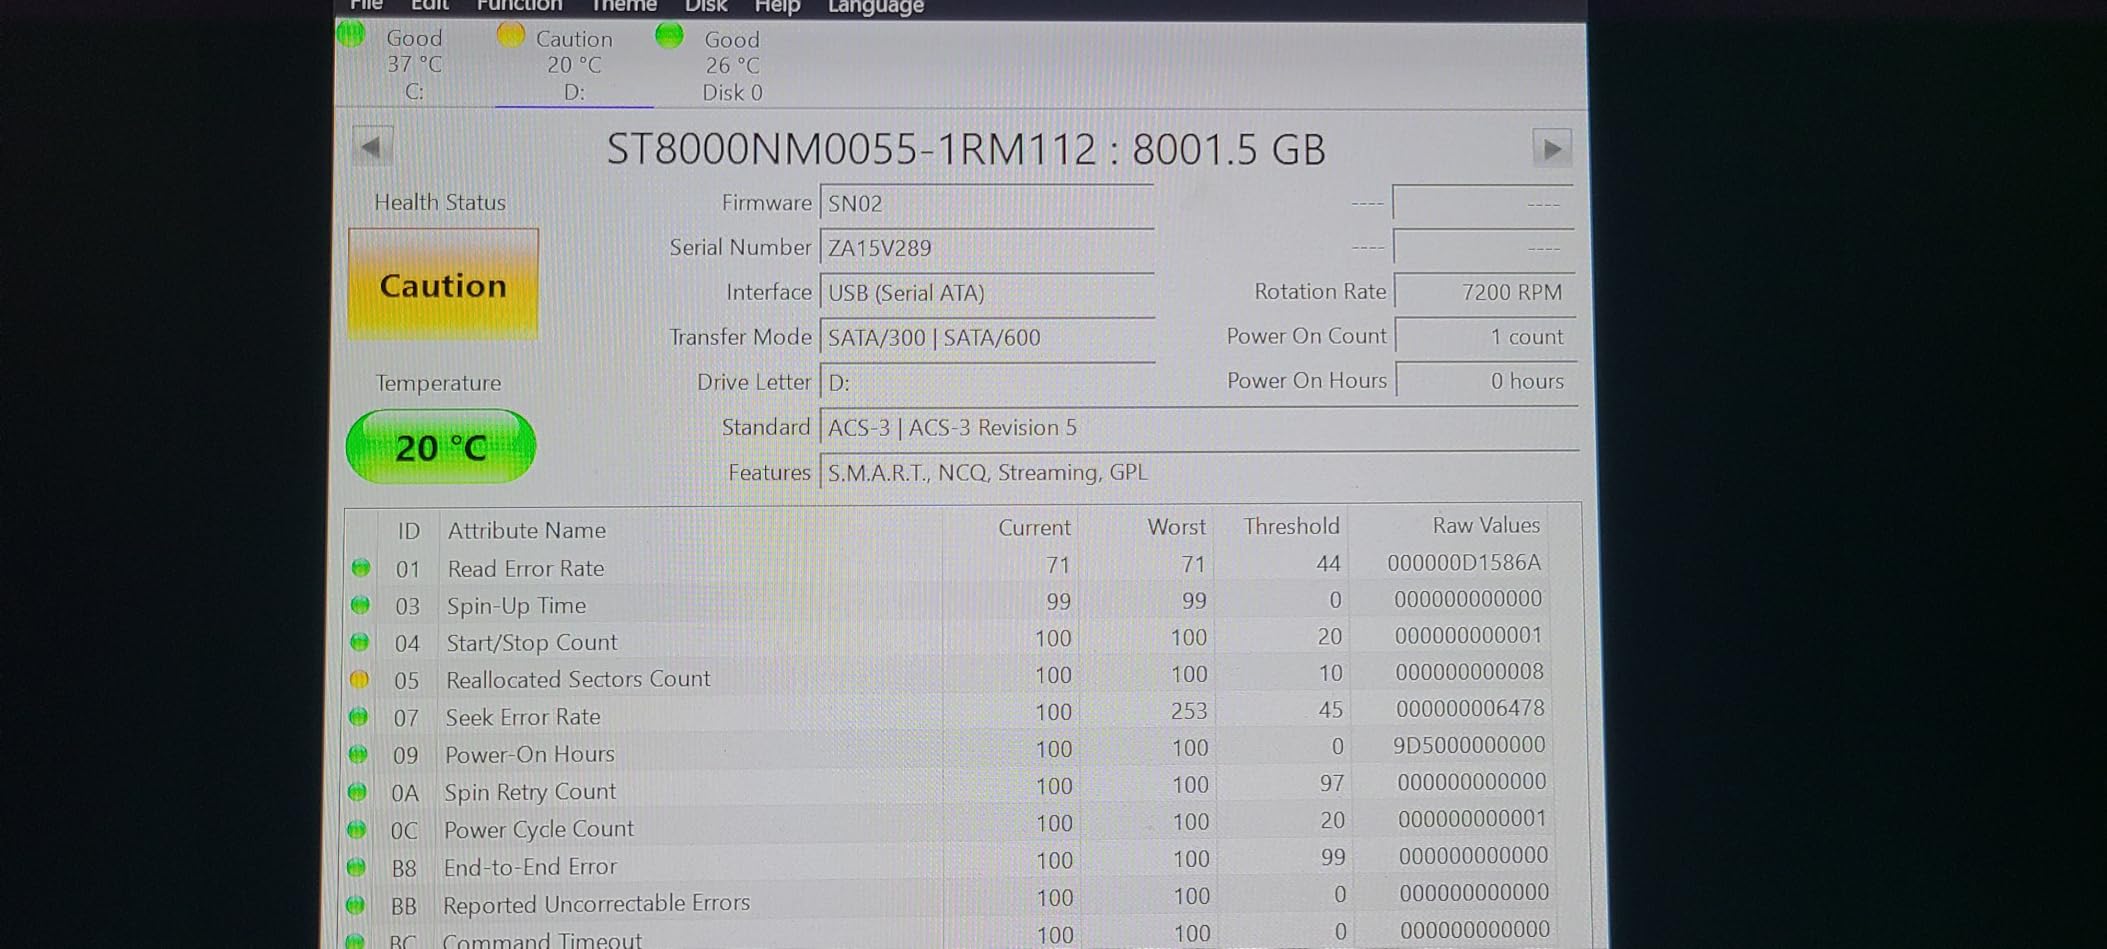Click the yellow status orb above D:
Screen dimensions: 2107x949
tap(511, 35)
